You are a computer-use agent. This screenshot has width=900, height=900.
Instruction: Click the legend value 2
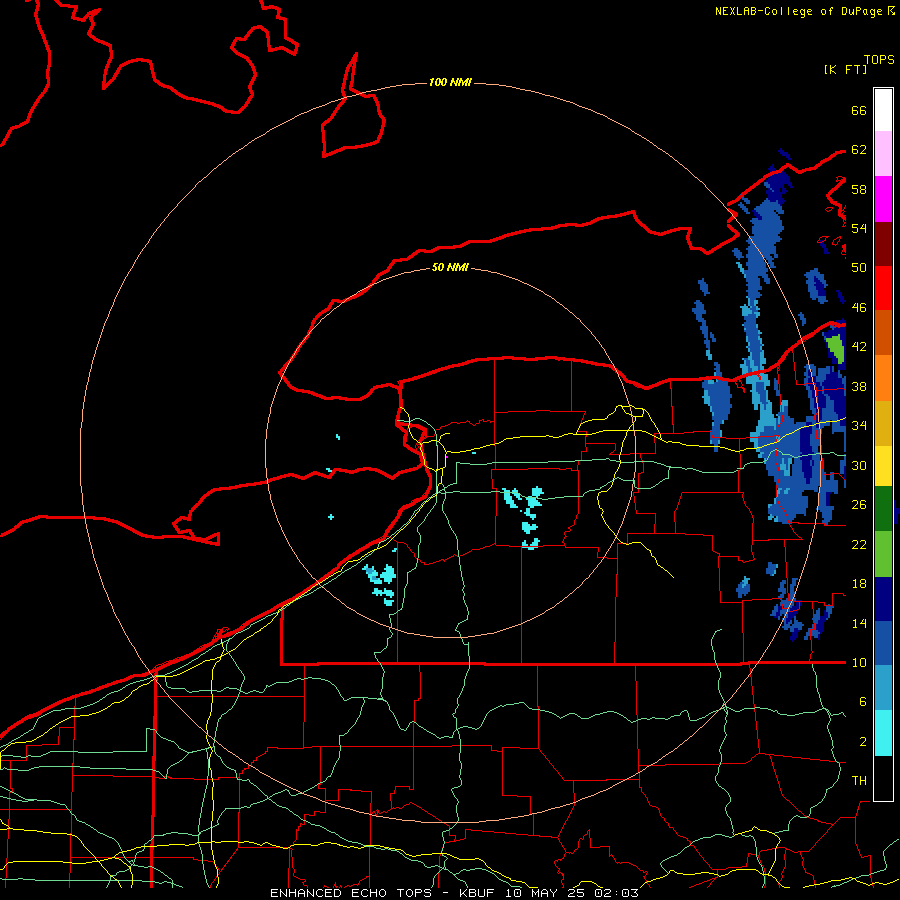862,741
